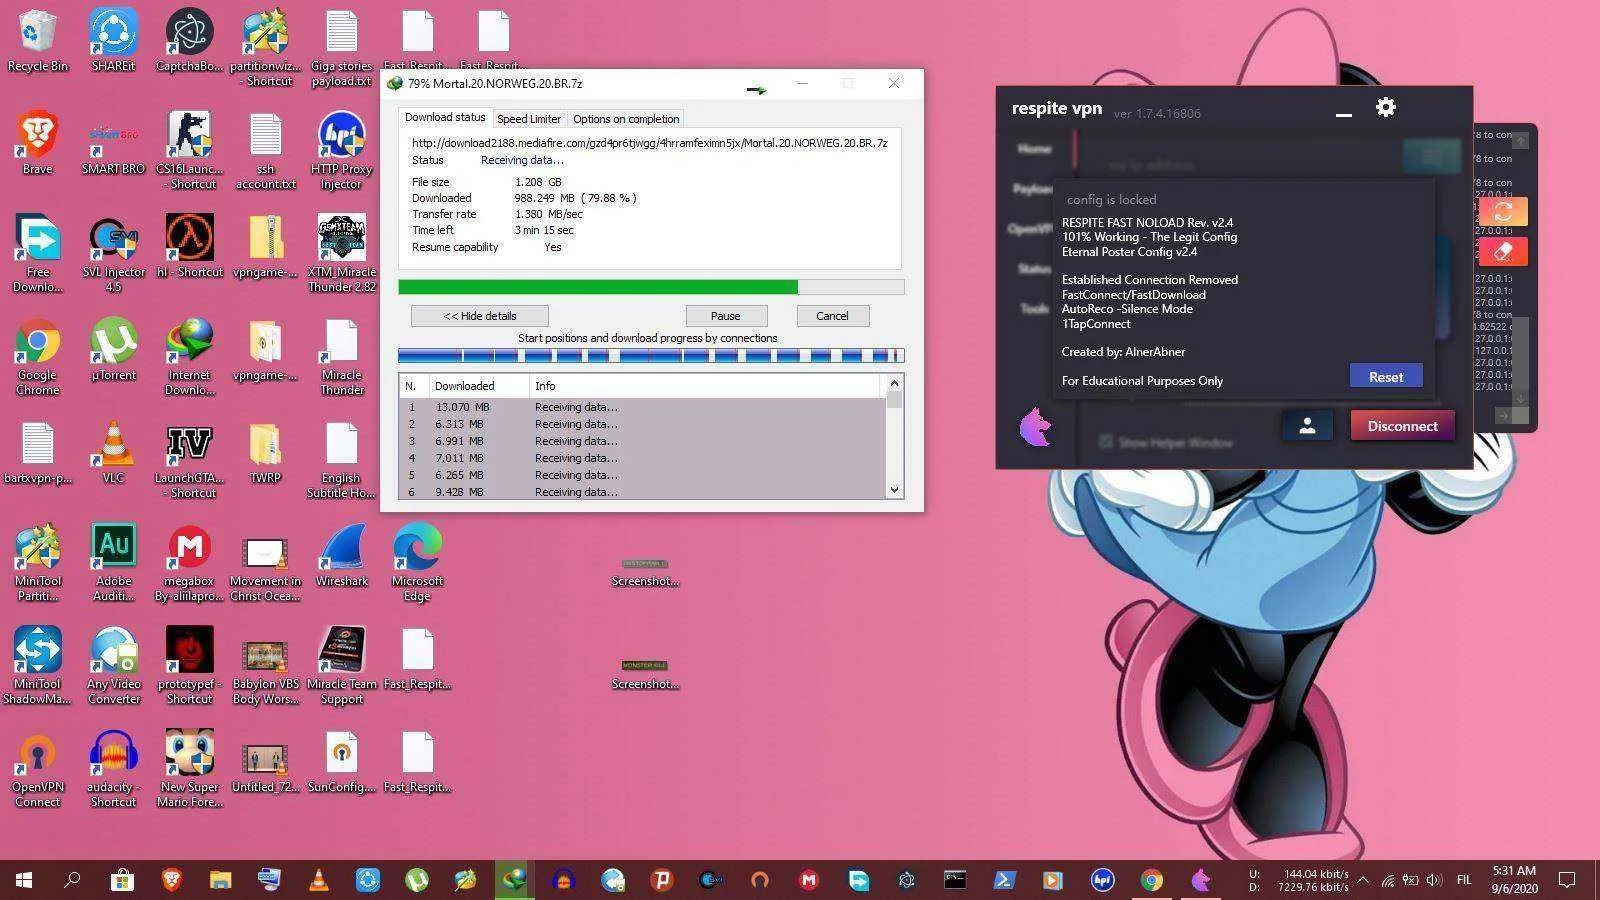Open the Recycle Bin desktop icon
Image resolution: width=1600 pixels, height=900 pixels.
click(37, 42)
